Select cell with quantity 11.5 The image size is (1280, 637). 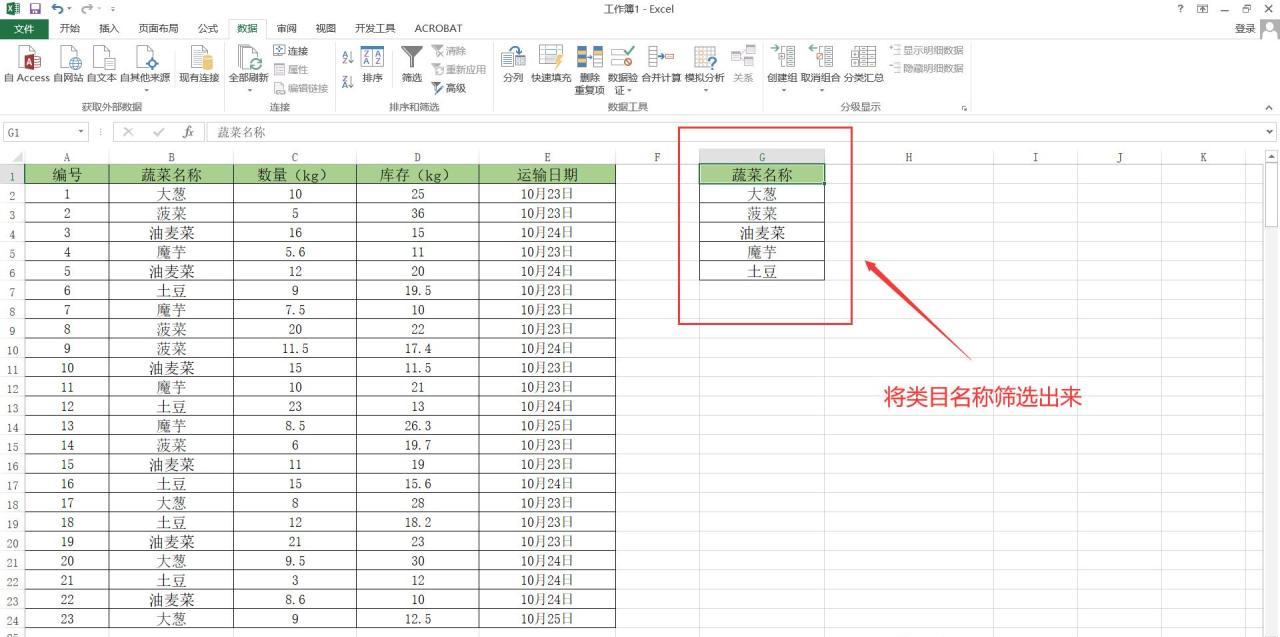(x=295, y=349)
